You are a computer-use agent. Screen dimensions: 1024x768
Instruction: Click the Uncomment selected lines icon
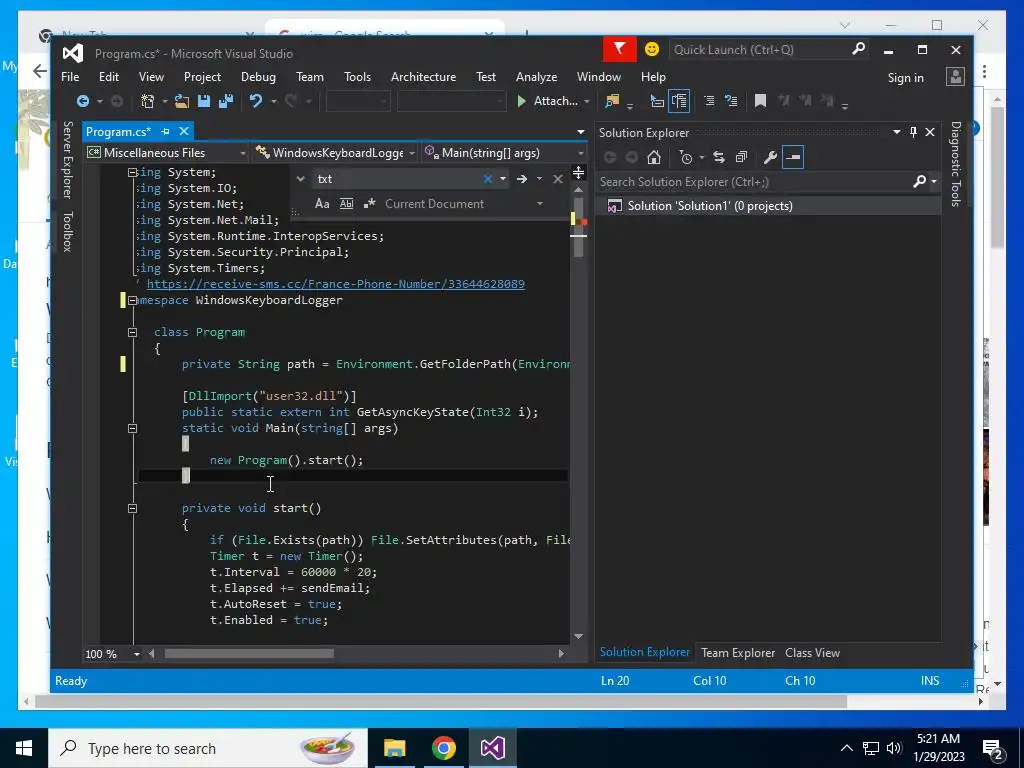[731, 101]
